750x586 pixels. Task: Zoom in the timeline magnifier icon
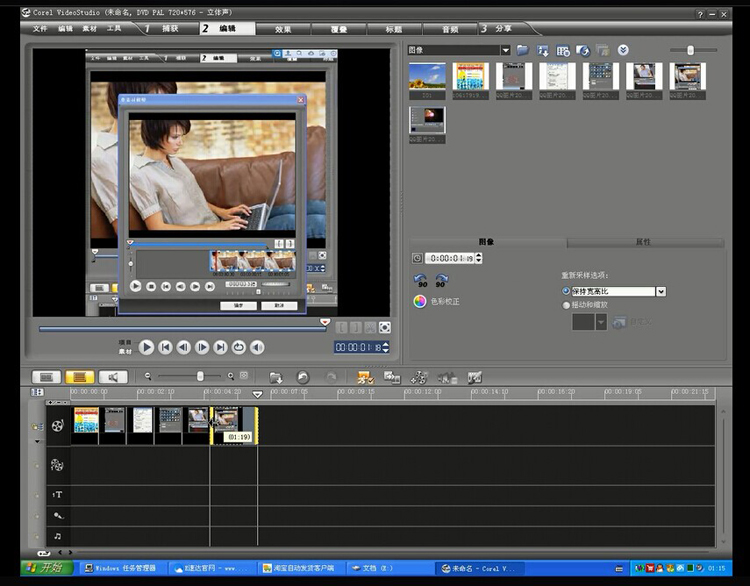click(231, 376)
